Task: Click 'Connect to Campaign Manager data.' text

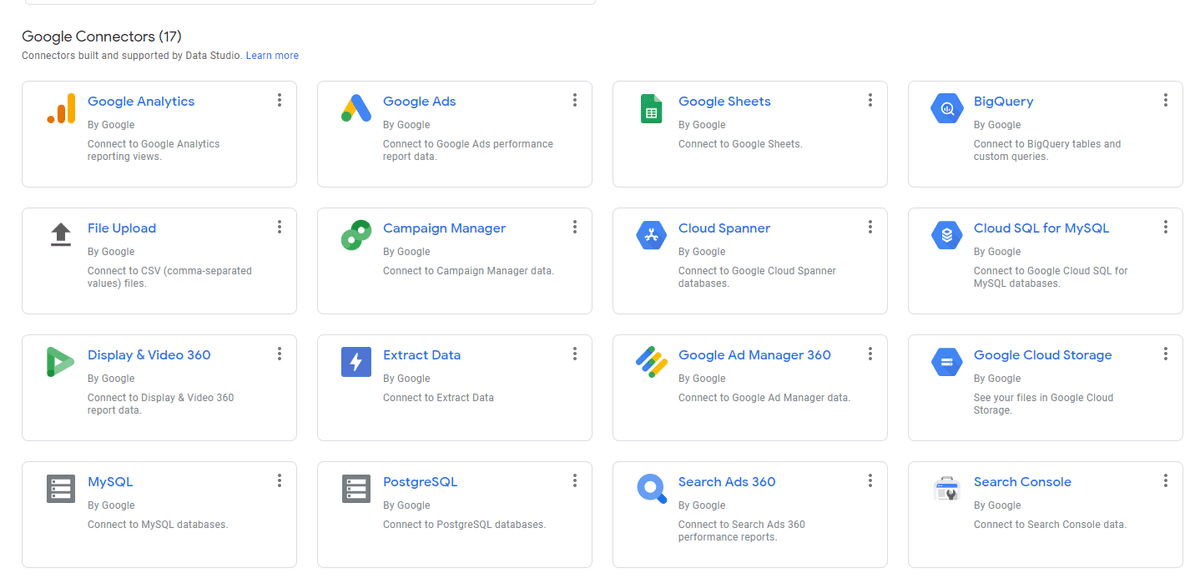Action: point(468,271)
